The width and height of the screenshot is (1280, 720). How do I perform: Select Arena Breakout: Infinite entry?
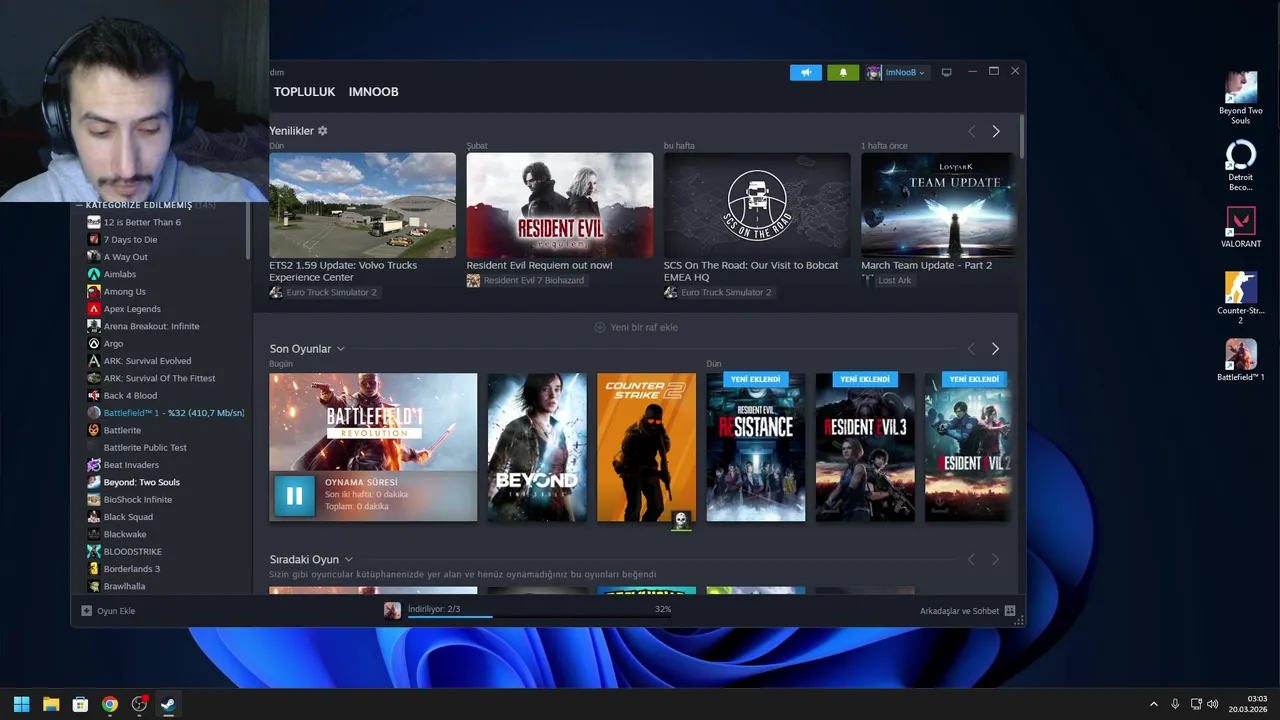pos(151,326)
